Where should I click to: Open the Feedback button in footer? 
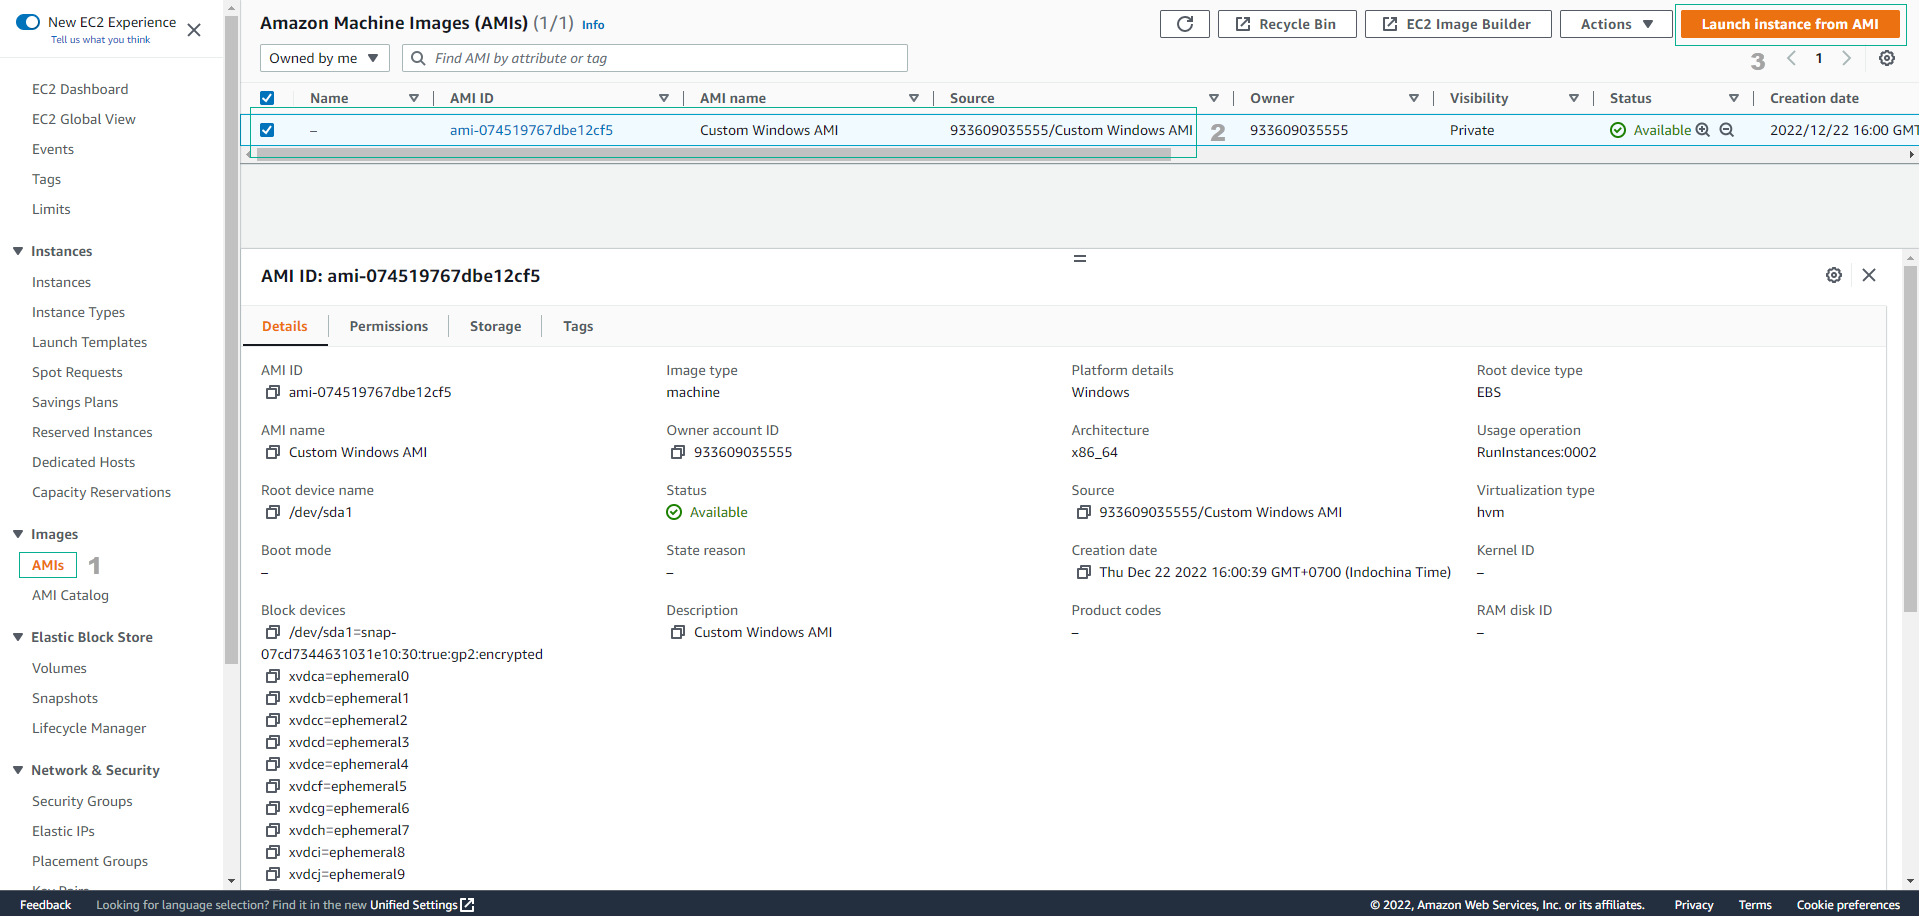[45, 905]
